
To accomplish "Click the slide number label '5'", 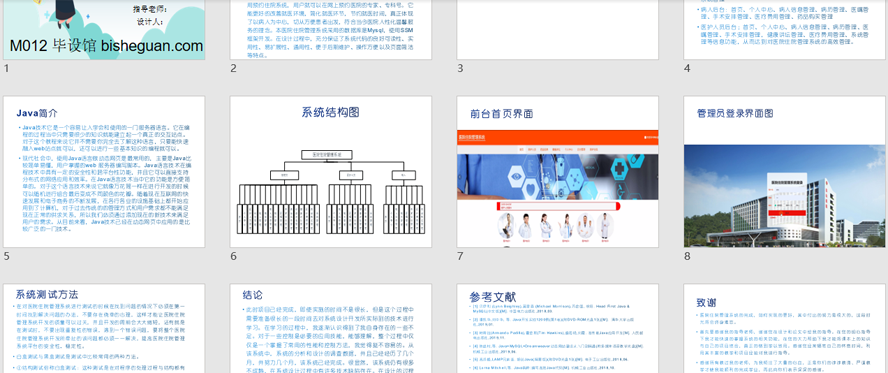I will pyautogui.click(x=6, y=256).
